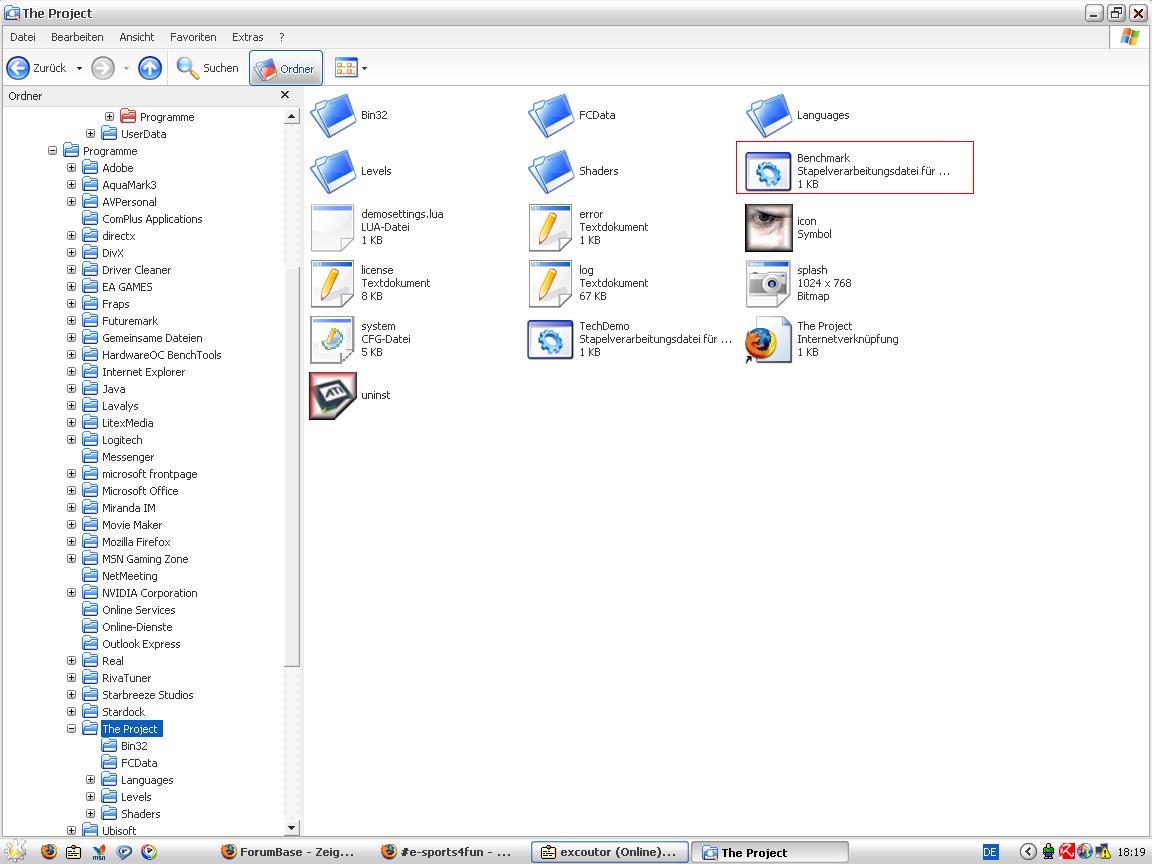
Task: Select the splash bitmap file
Action: click(x=768, y=284)
